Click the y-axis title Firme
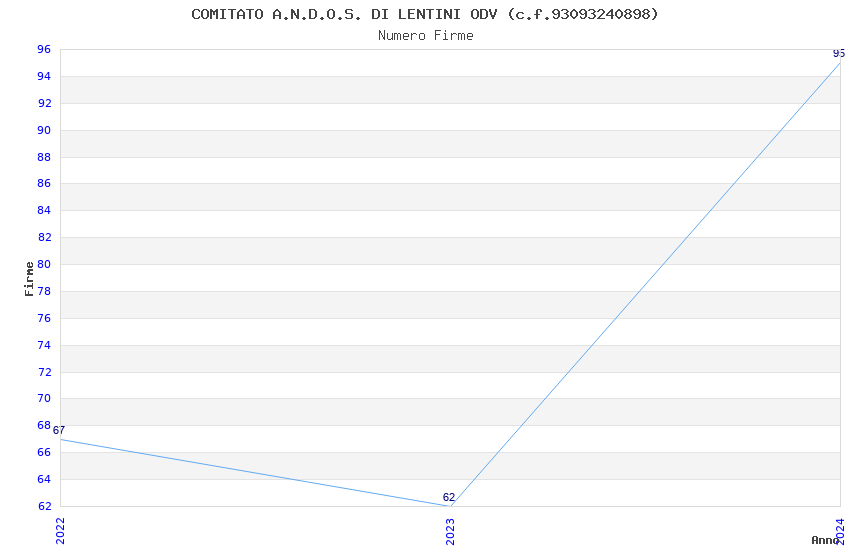This screenshot has width=850, height=550. click(29, 279)
